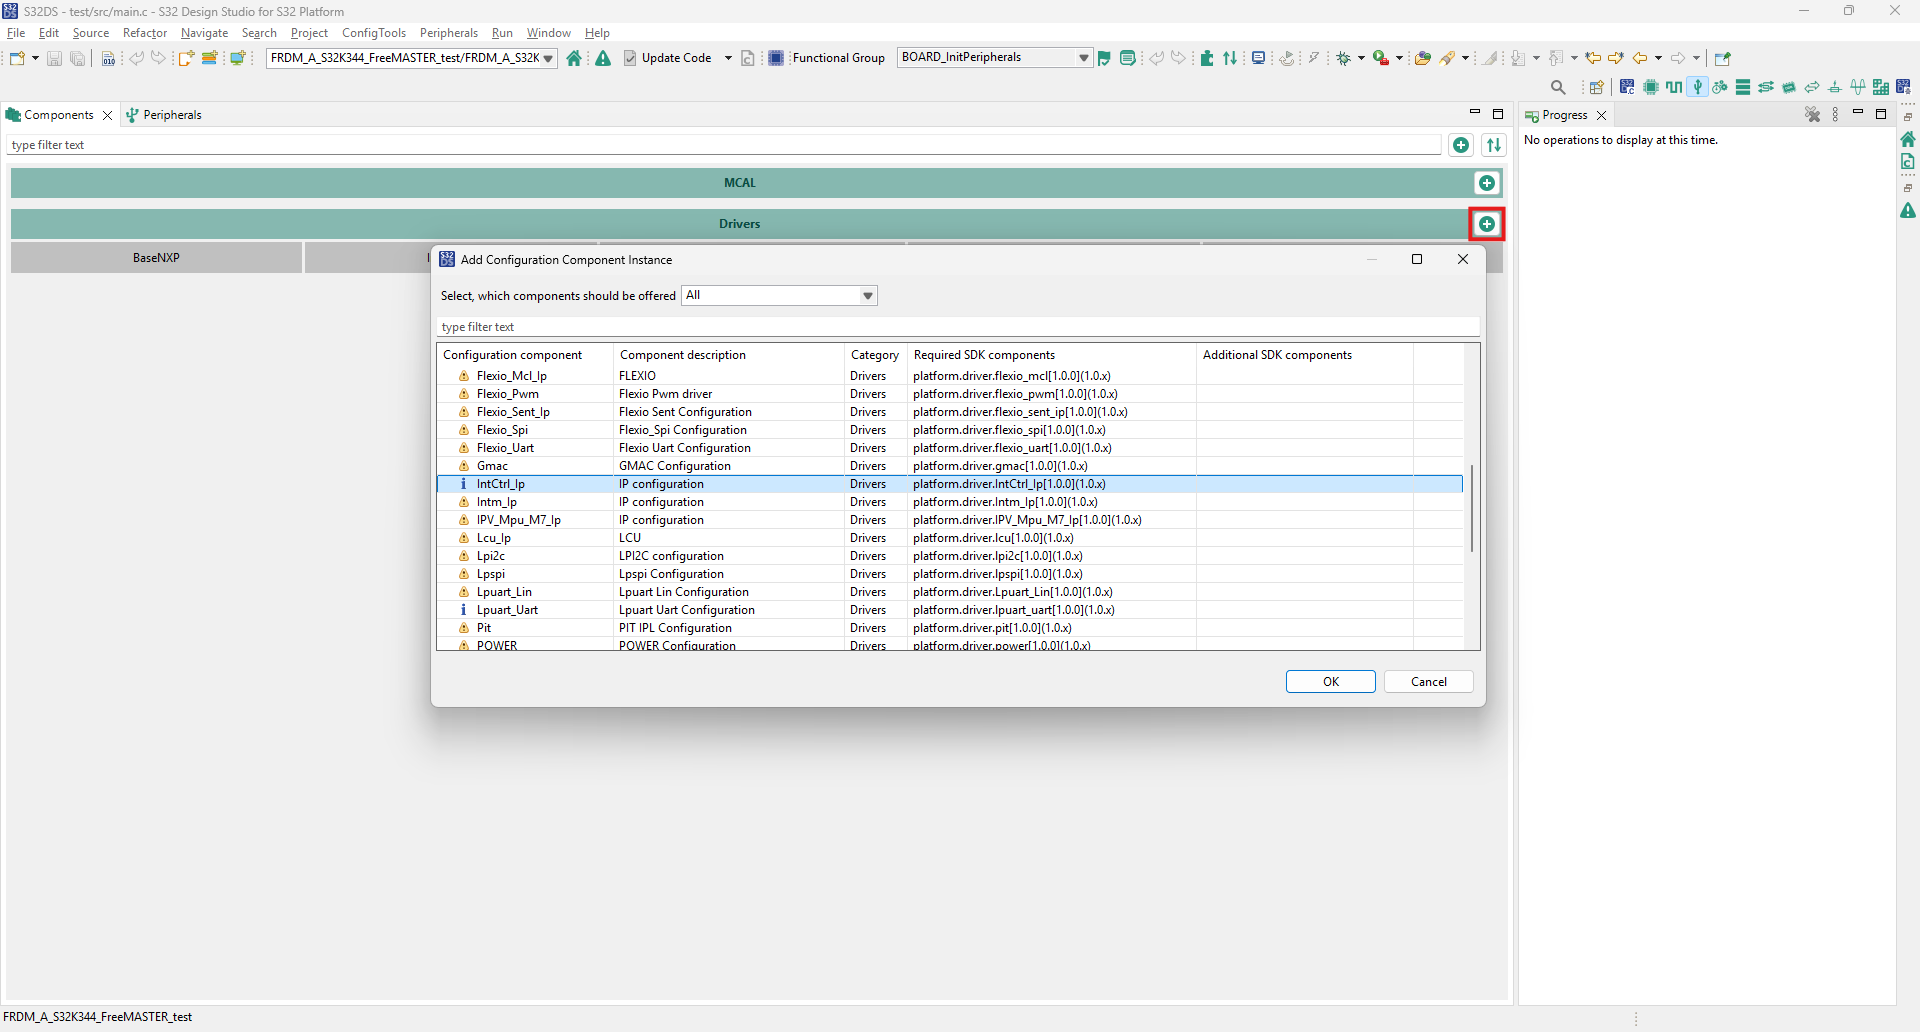Click the toolbar search magnifier icon

(x=1558, y=87)
